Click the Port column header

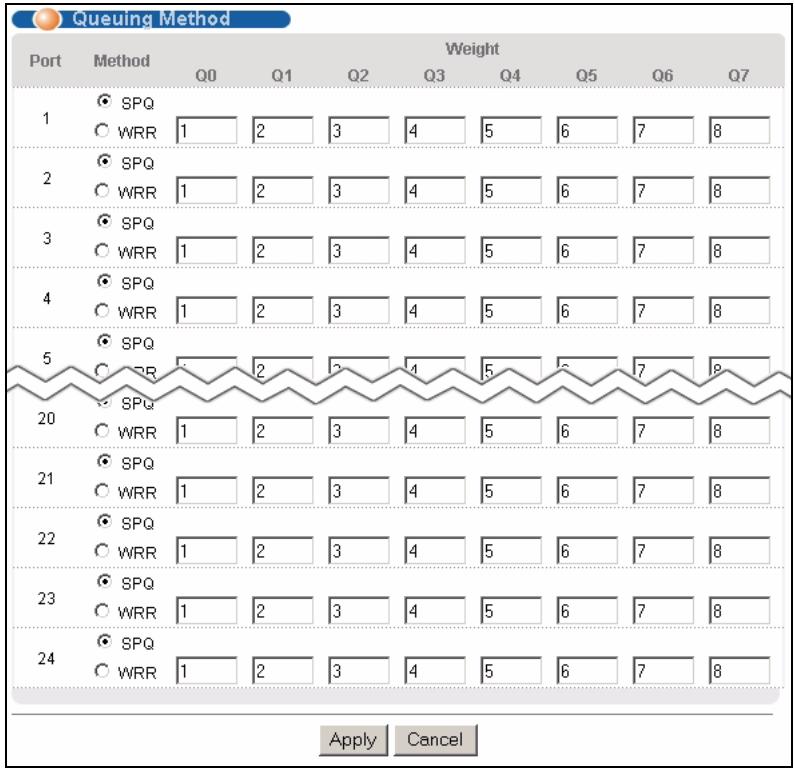pyautogui.click(x=45, y=61)
